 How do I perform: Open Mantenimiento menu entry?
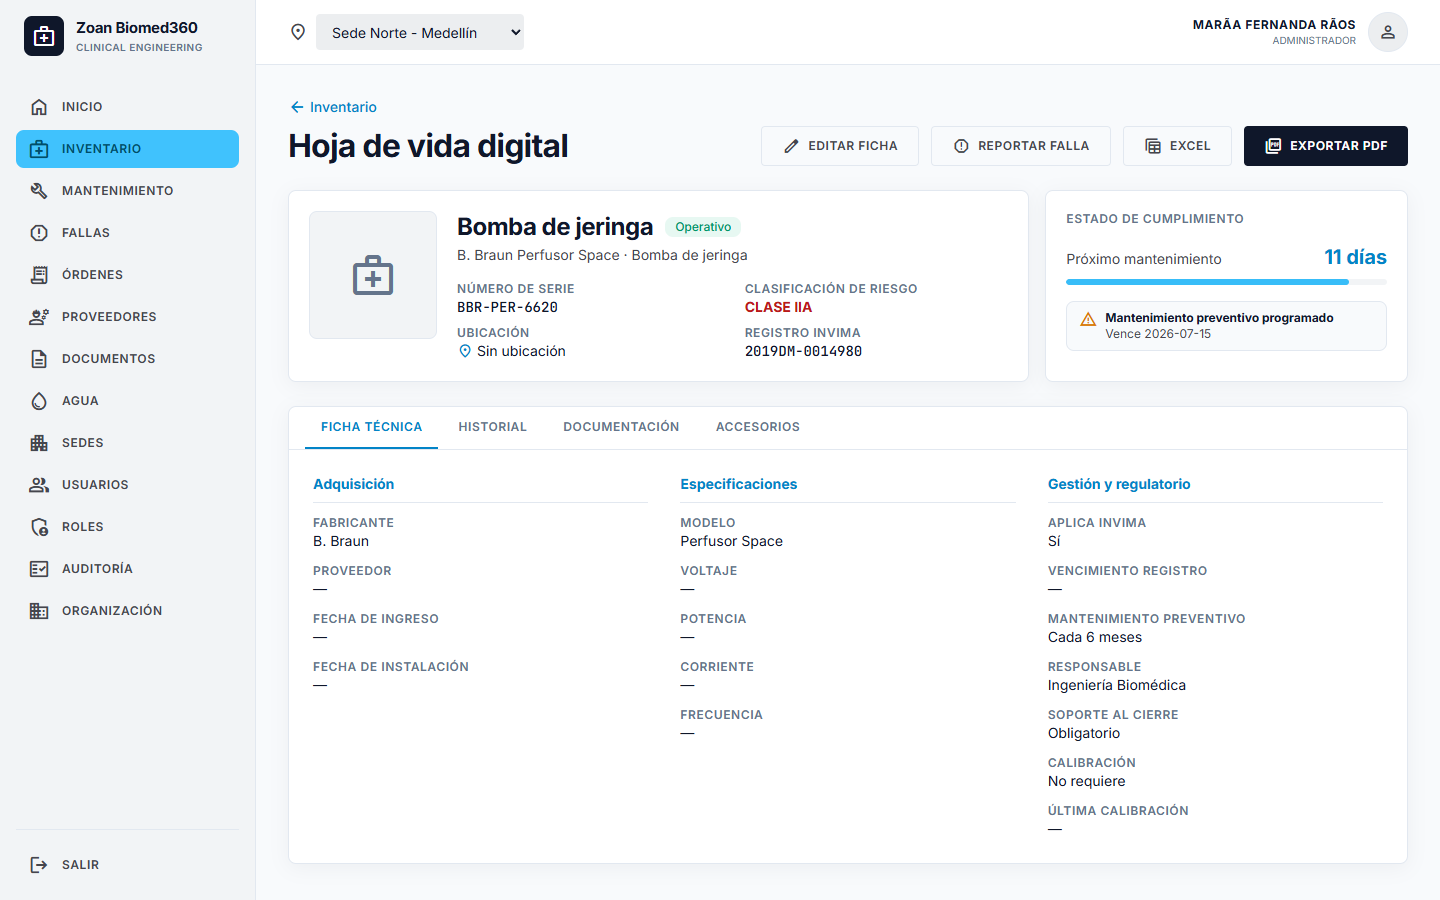[127, 191]
